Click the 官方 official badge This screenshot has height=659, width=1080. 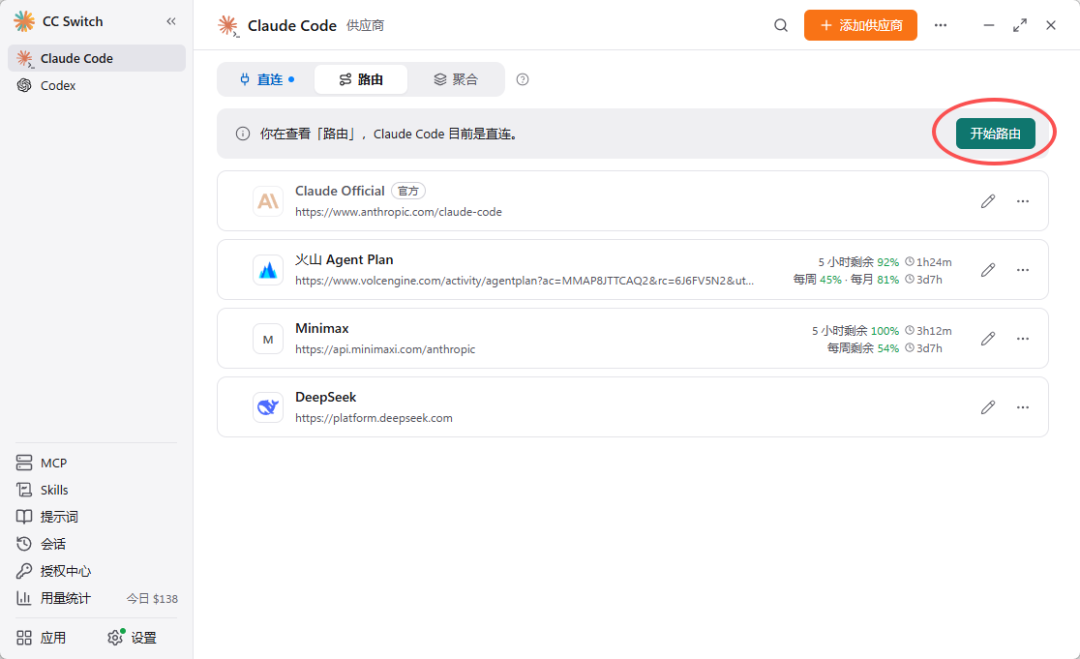coord(408,191)
